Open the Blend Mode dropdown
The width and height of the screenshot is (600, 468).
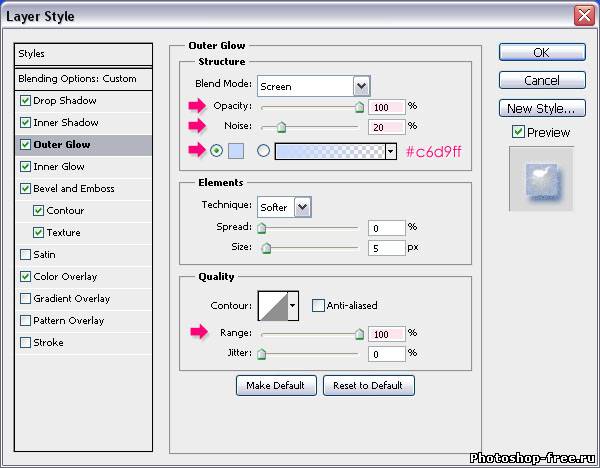click(361, 86)
